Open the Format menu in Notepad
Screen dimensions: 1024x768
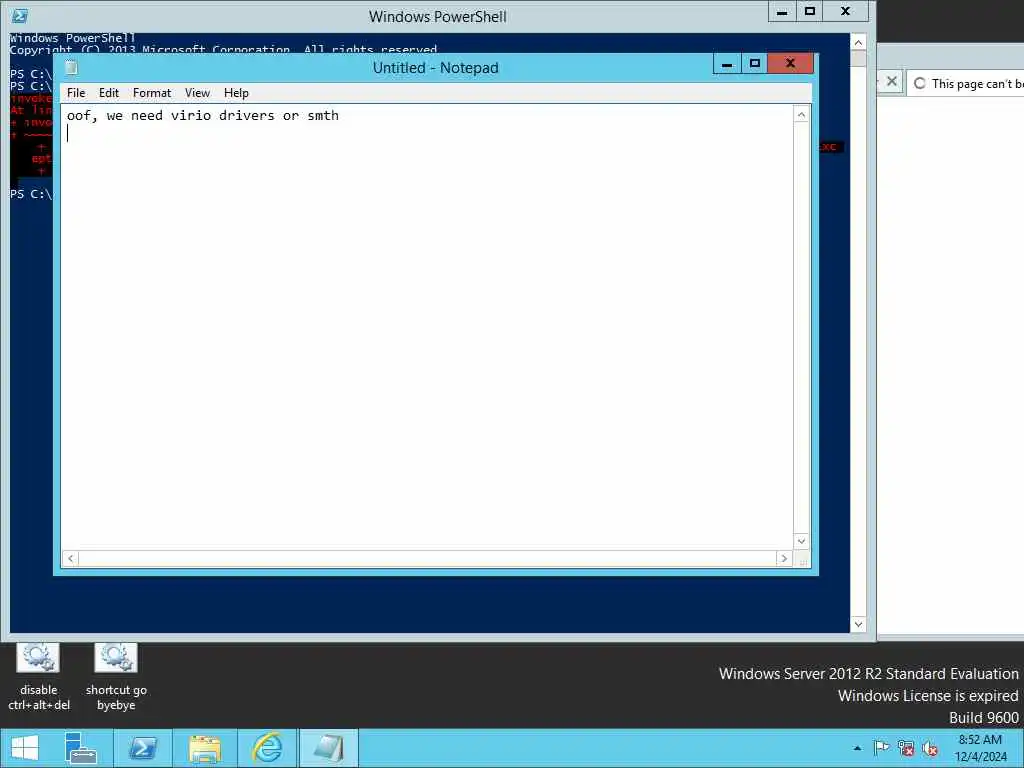(152, 93)
